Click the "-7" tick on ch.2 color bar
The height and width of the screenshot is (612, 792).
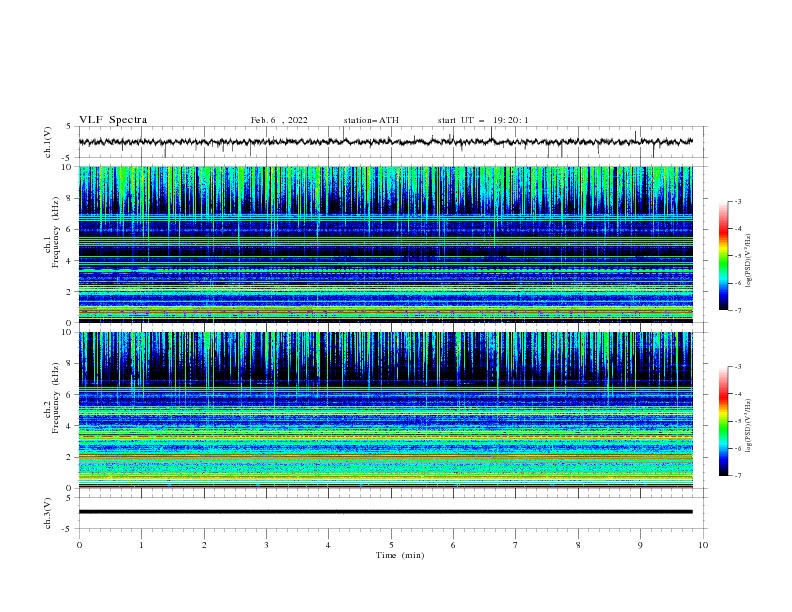click(x=737, y=475)
